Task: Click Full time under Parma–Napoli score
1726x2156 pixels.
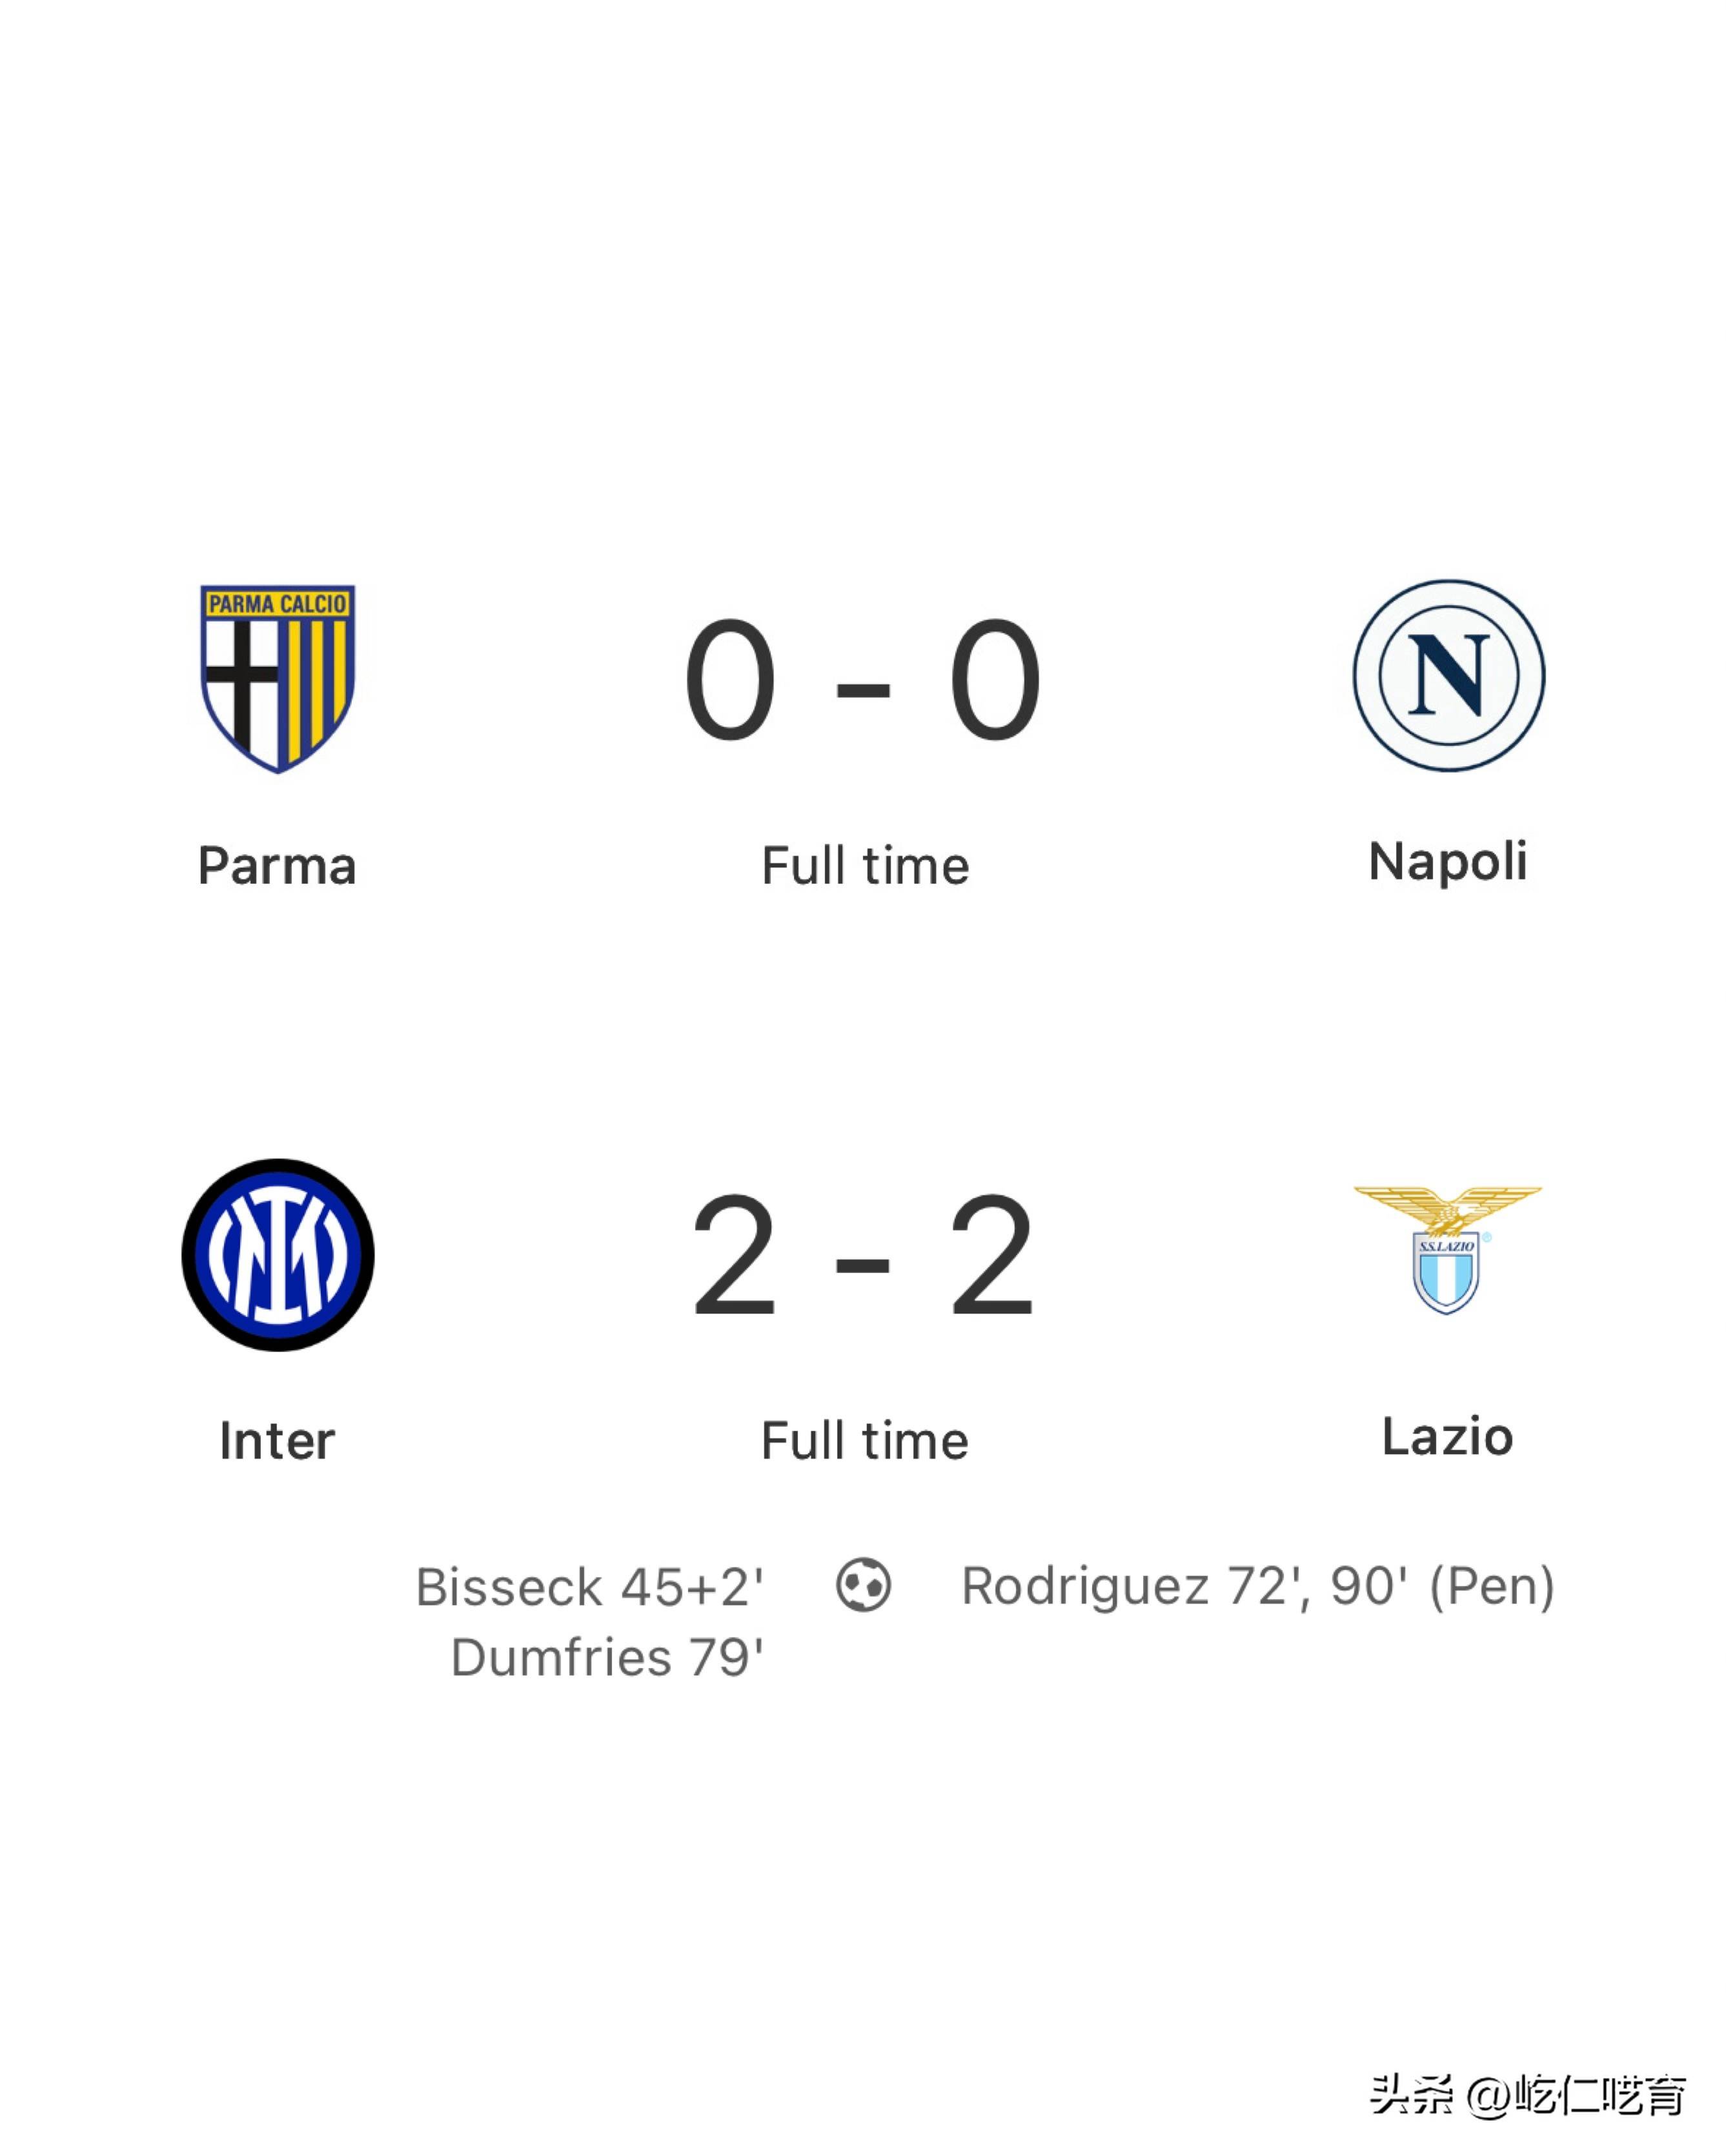Action: tap(865, 866)
